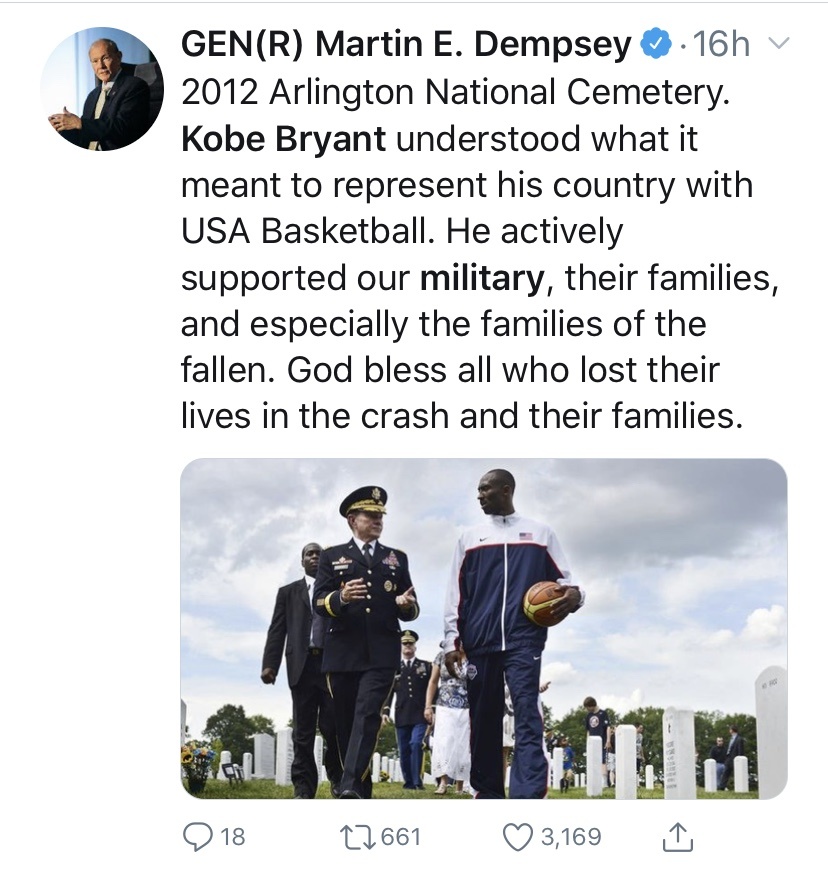Open GEN(R) Martin E. Dempsey profile name

point(406,45)
